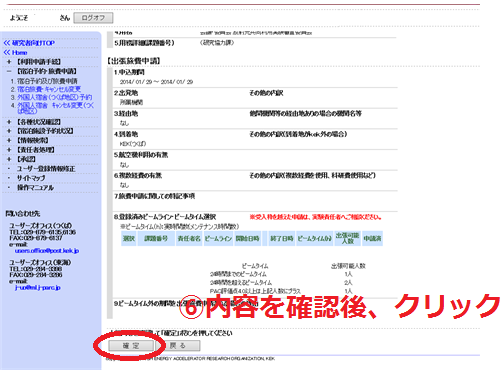Click the Tsukuba users office e-mail link
501x374 pixels.
[x=47, y=251]
